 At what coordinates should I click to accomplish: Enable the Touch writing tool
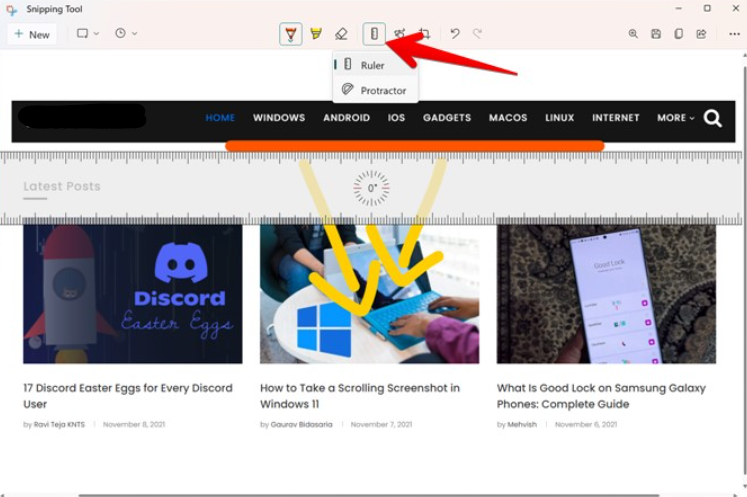399,34
